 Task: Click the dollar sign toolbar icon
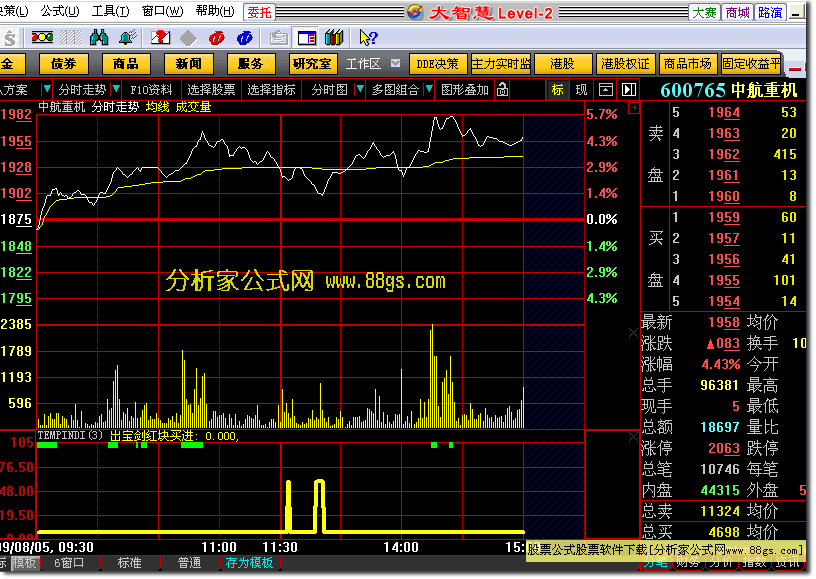tap(9, 38)
